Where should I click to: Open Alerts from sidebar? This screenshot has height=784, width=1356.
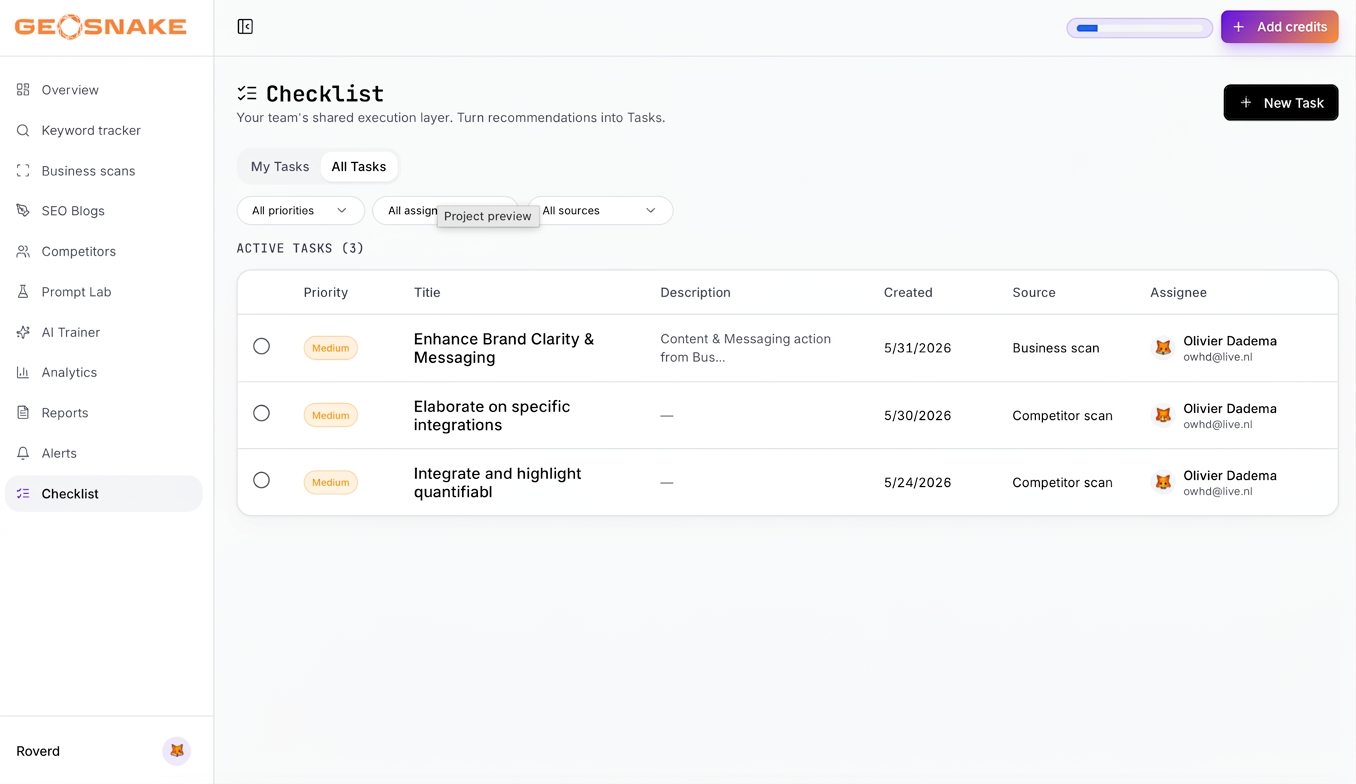point(104,453)
